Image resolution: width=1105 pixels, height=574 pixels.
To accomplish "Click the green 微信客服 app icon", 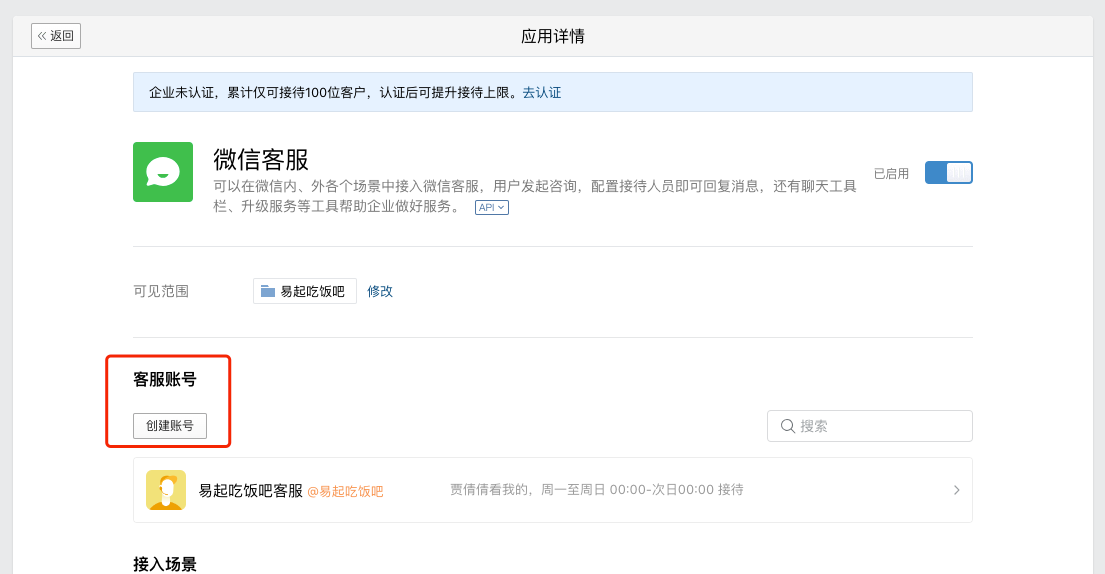I will click(x=163, y=172).
